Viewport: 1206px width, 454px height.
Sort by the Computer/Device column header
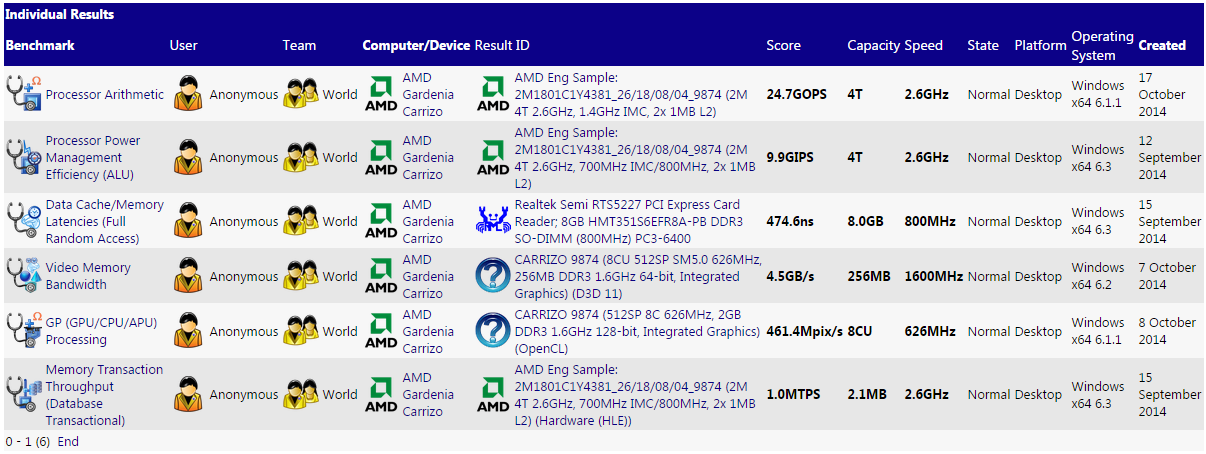click(x=416, y=45)
